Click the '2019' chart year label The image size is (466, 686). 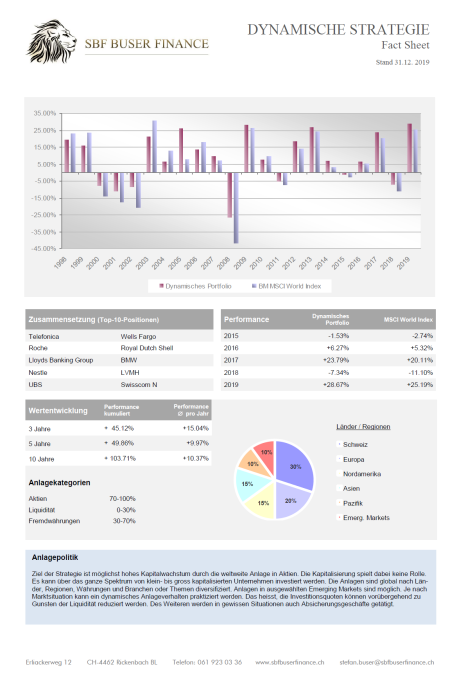coord(403,263)
